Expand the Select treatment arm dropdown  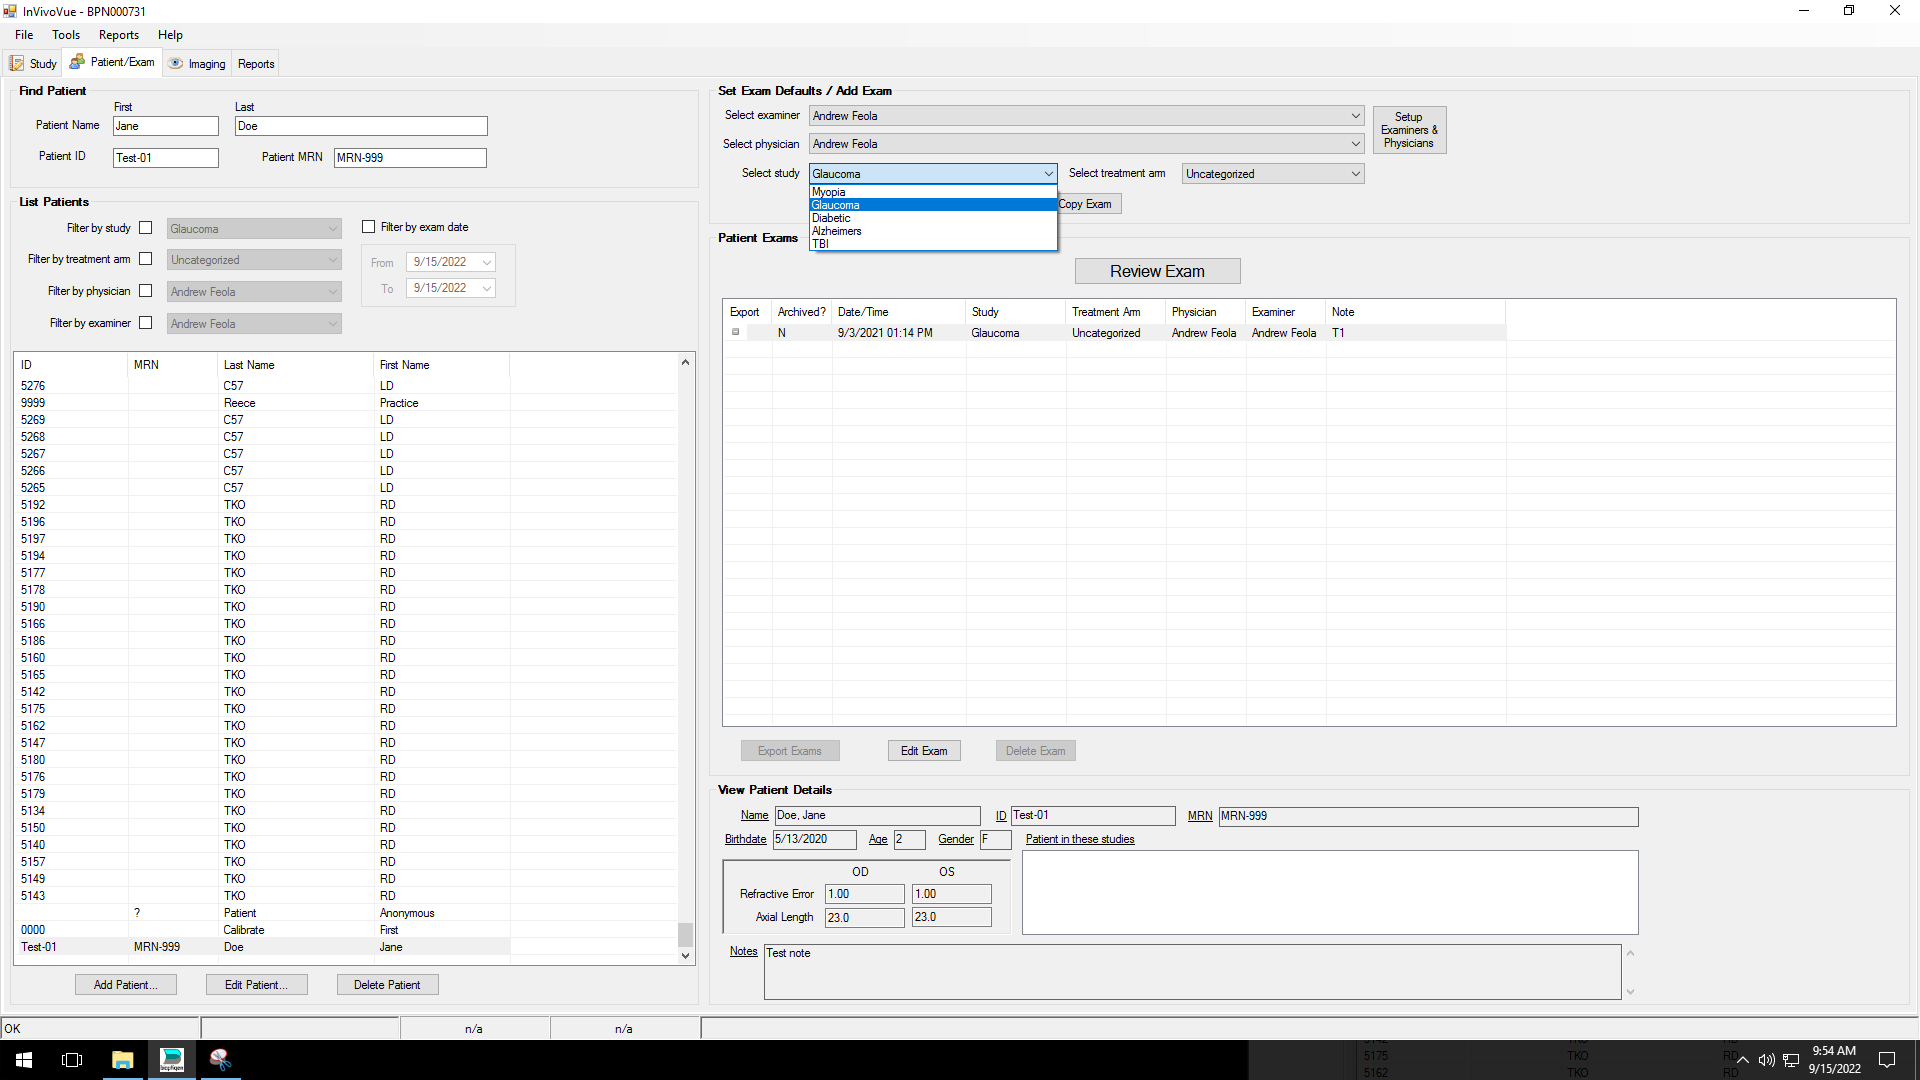tap(1355, 174)
